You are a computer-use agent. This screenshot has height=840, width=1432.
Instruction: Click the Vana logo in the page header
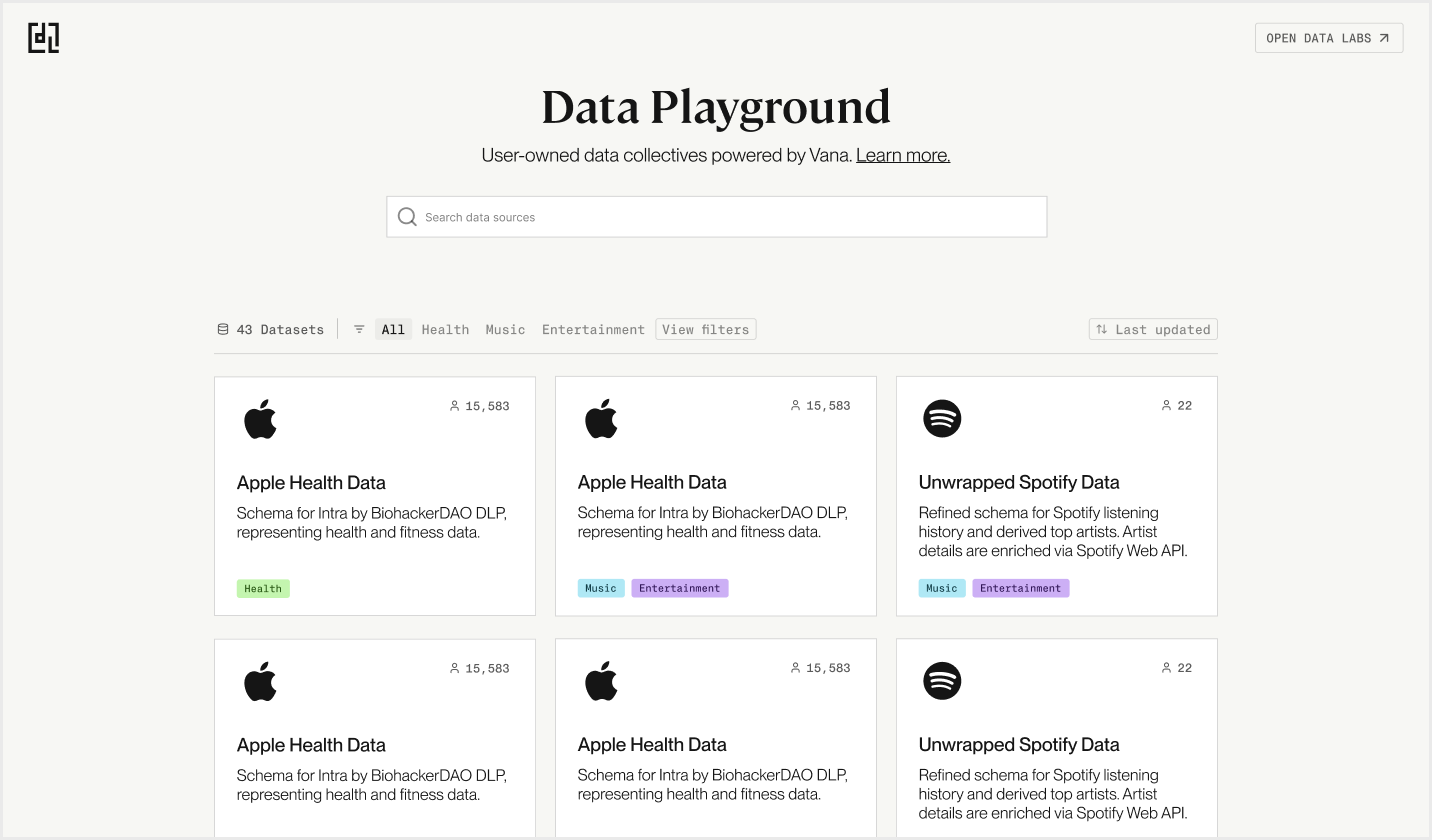tap(43, 38)
